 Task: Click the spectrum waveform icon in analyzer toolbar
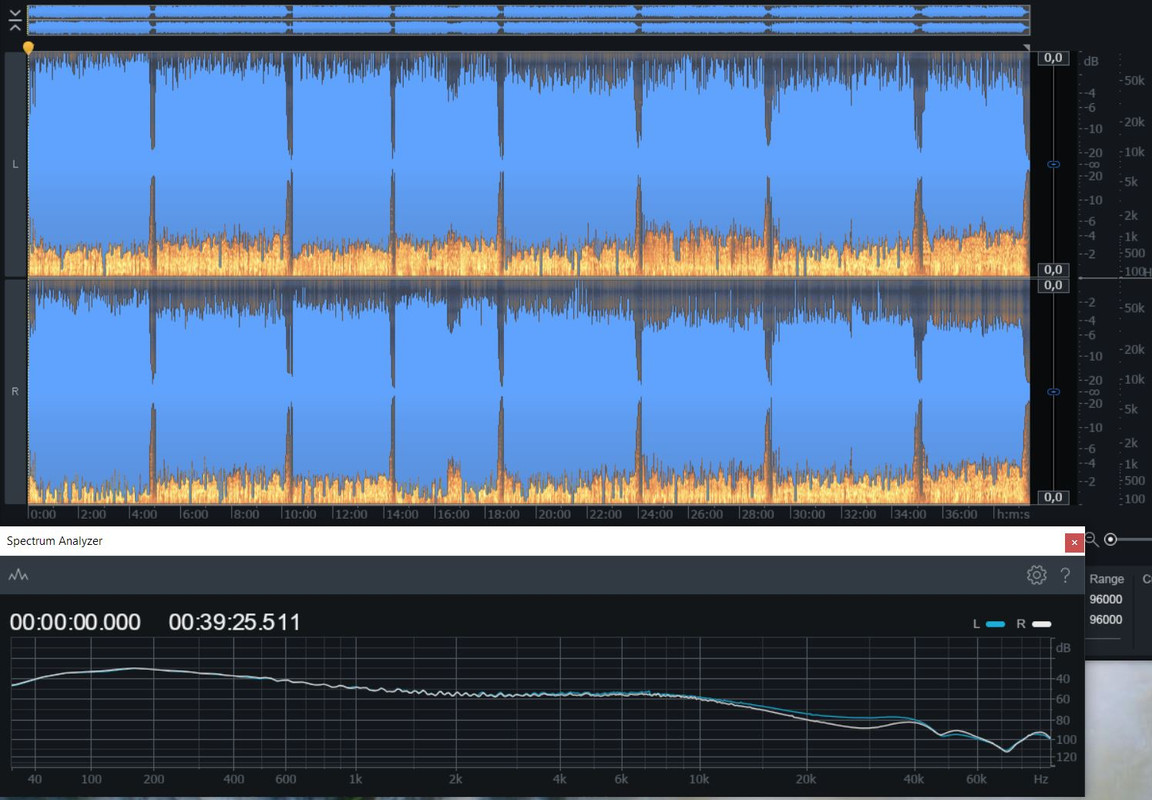[18, 575]
